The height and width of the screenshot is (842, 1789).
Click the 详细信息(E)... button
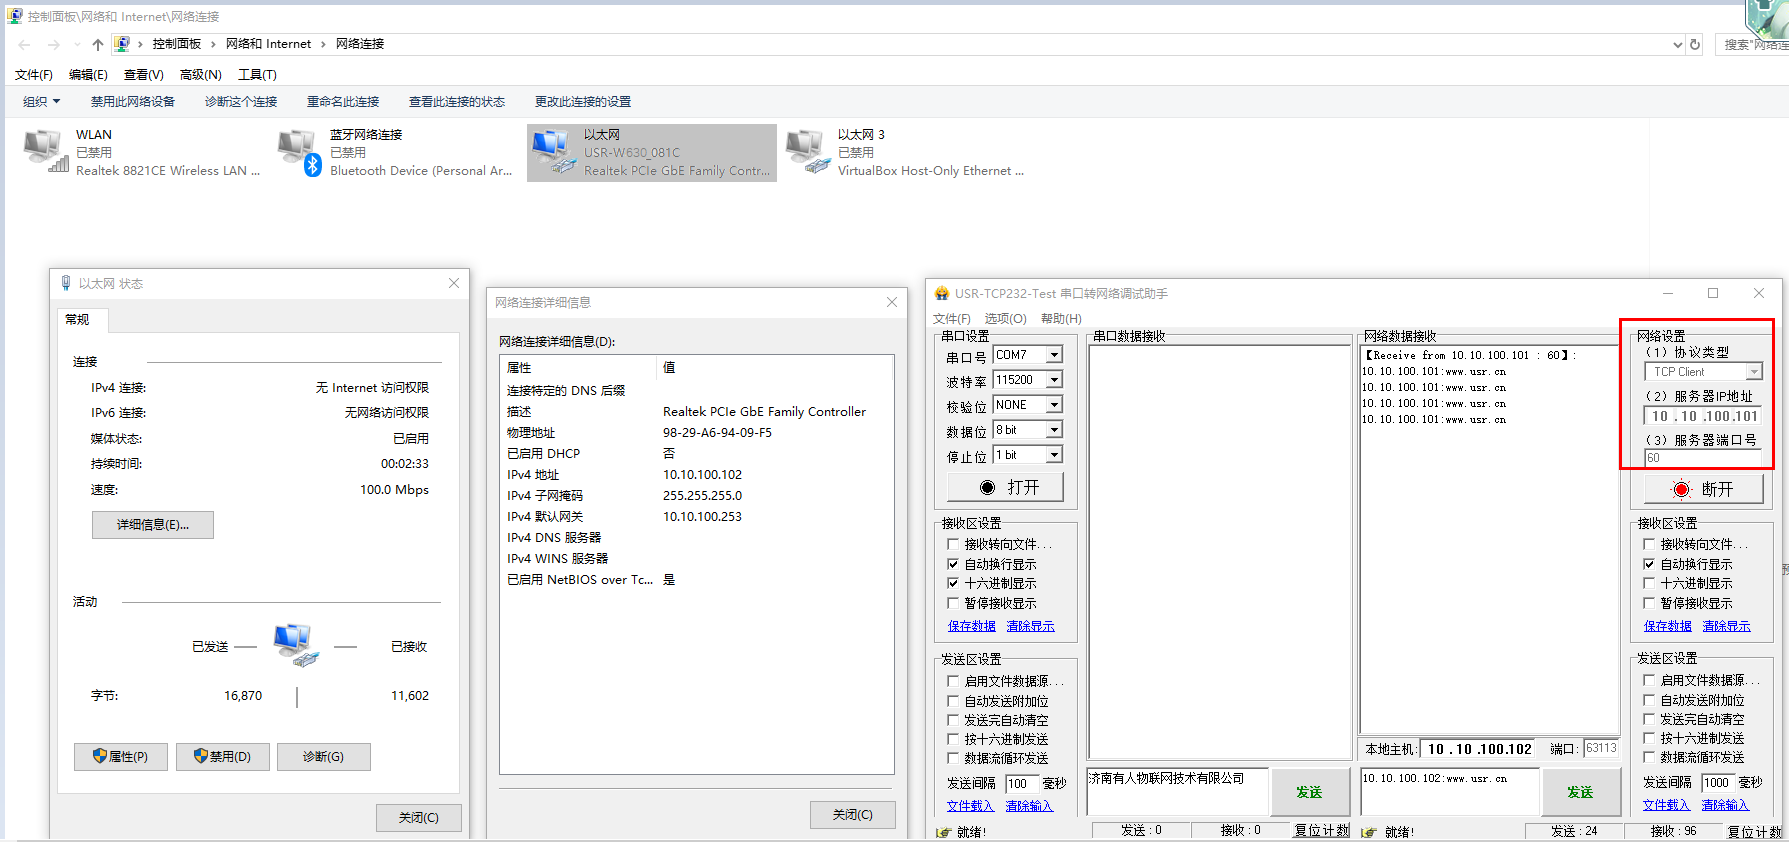click(153, 525)
